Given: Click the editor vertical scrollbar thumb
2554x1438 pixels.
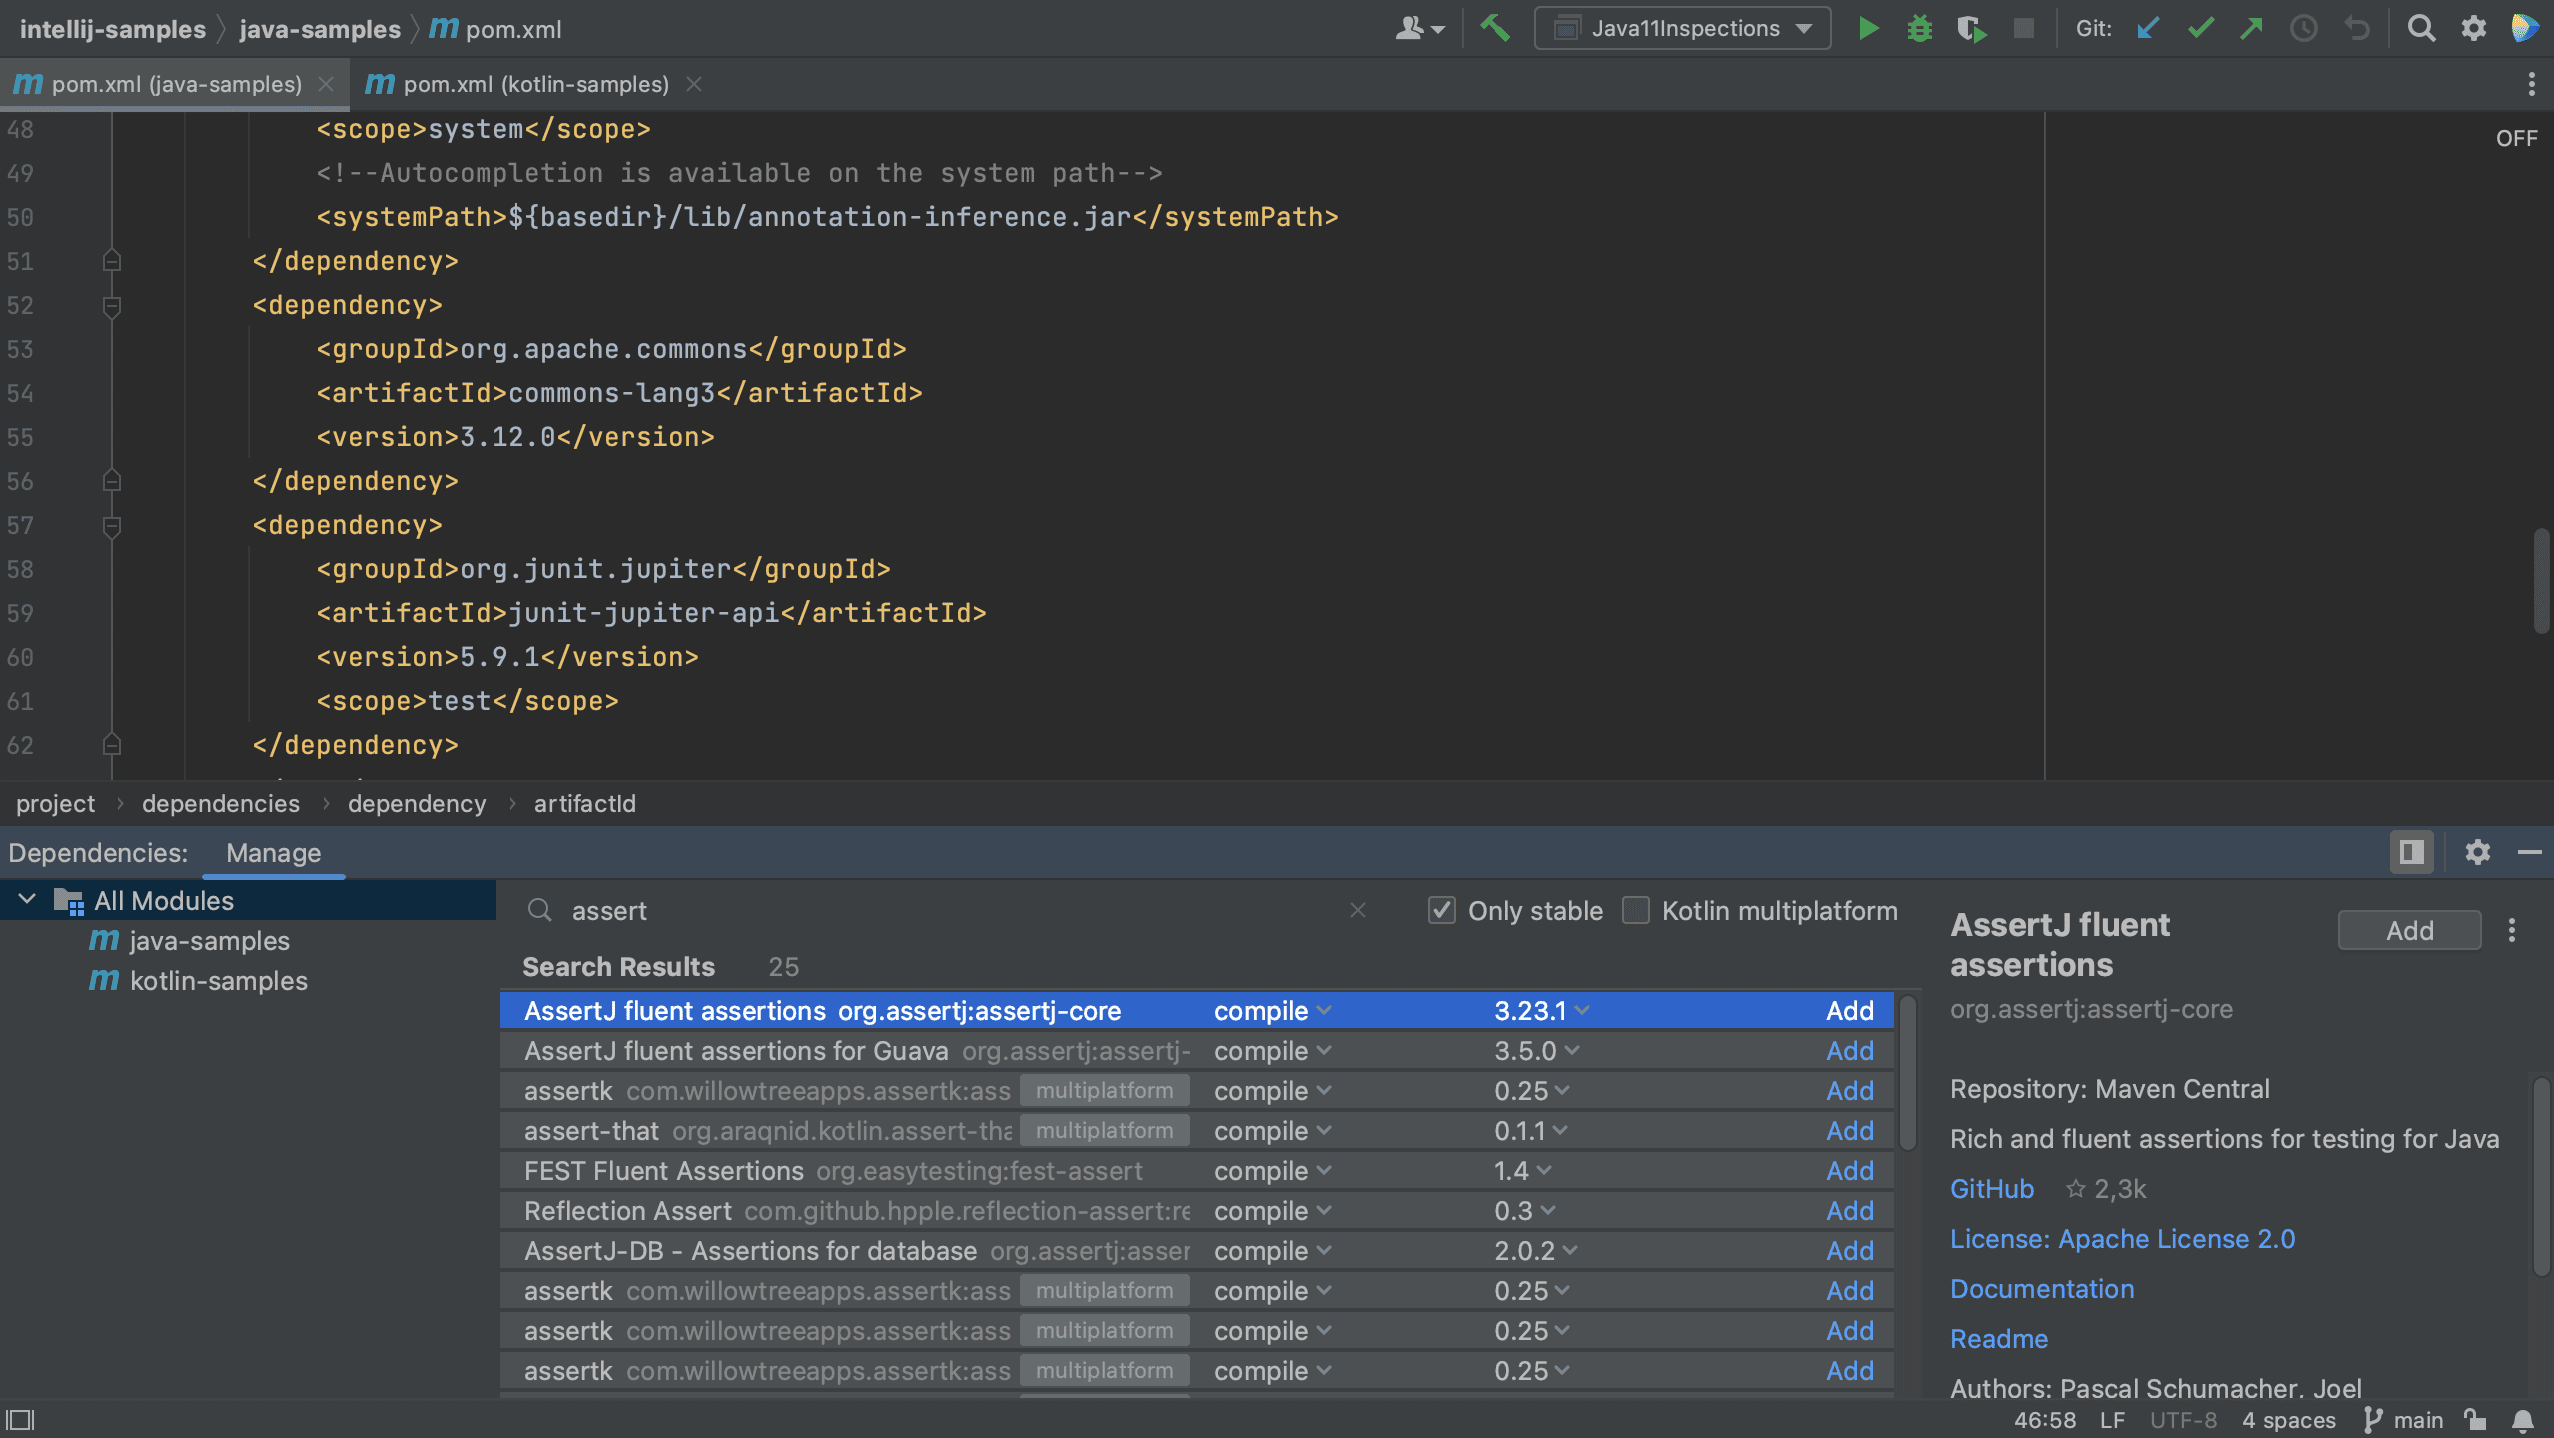Looking at the screenshot, I should (x=2541, y=580).
